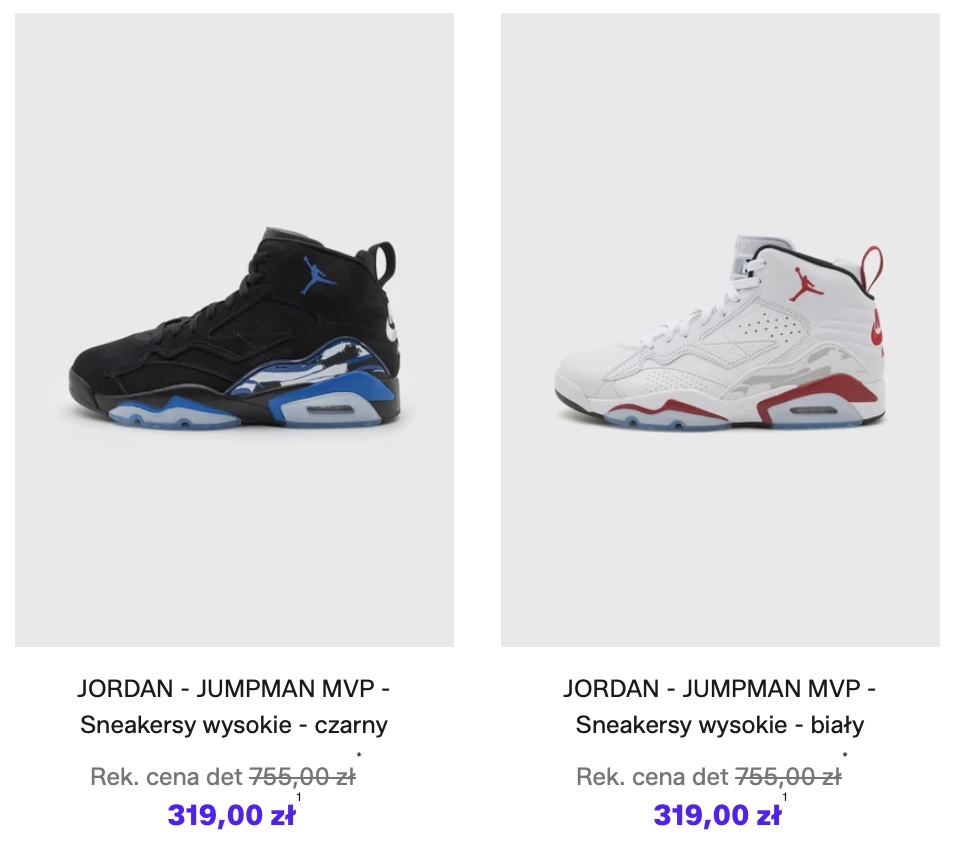Viewport: 954px width, 844px height.
Task: Click crossed-out 755,00 zł price for black sneaker
Action: pyautogui.click(x=302, y=776)
